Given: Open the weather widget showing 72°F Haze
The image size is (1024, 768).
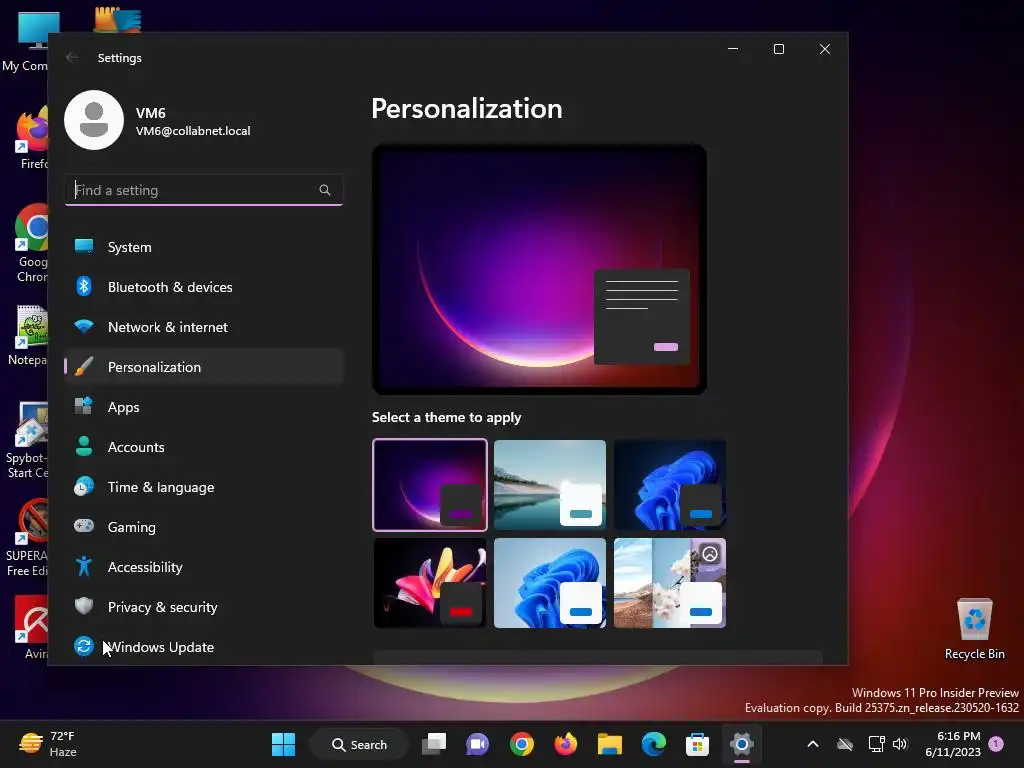Looking at the screenshot, I should 48,744.
